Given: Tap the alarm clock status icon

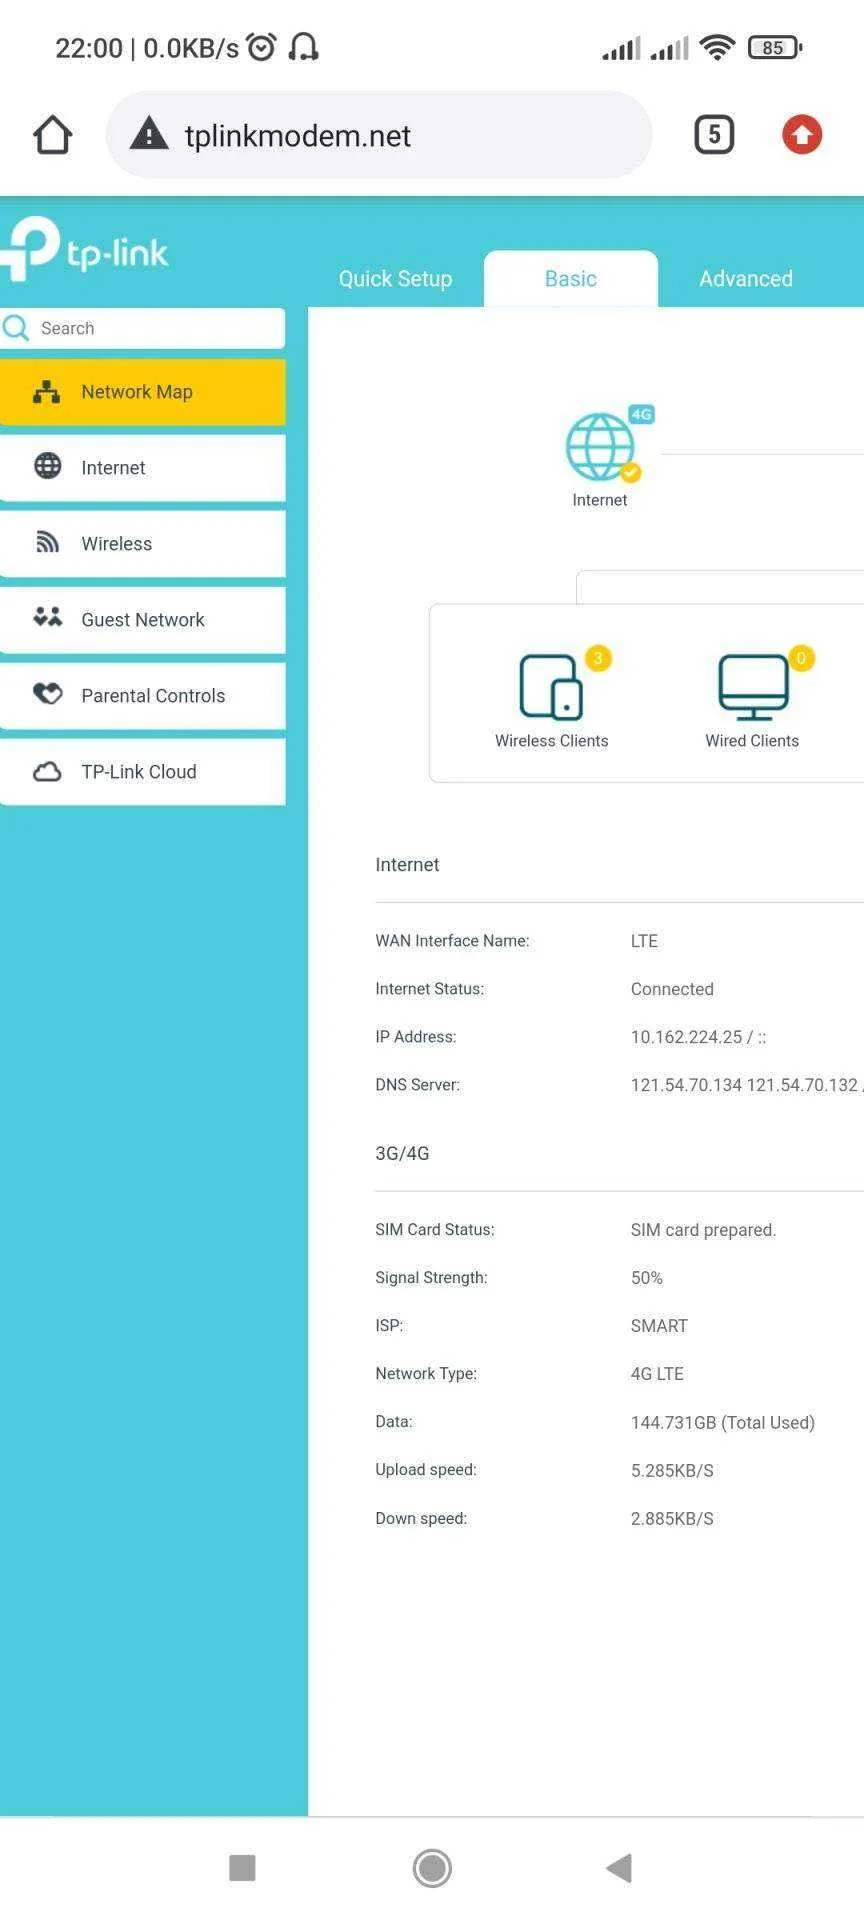Looking at the screenshot, I should [x=261, y=47].
